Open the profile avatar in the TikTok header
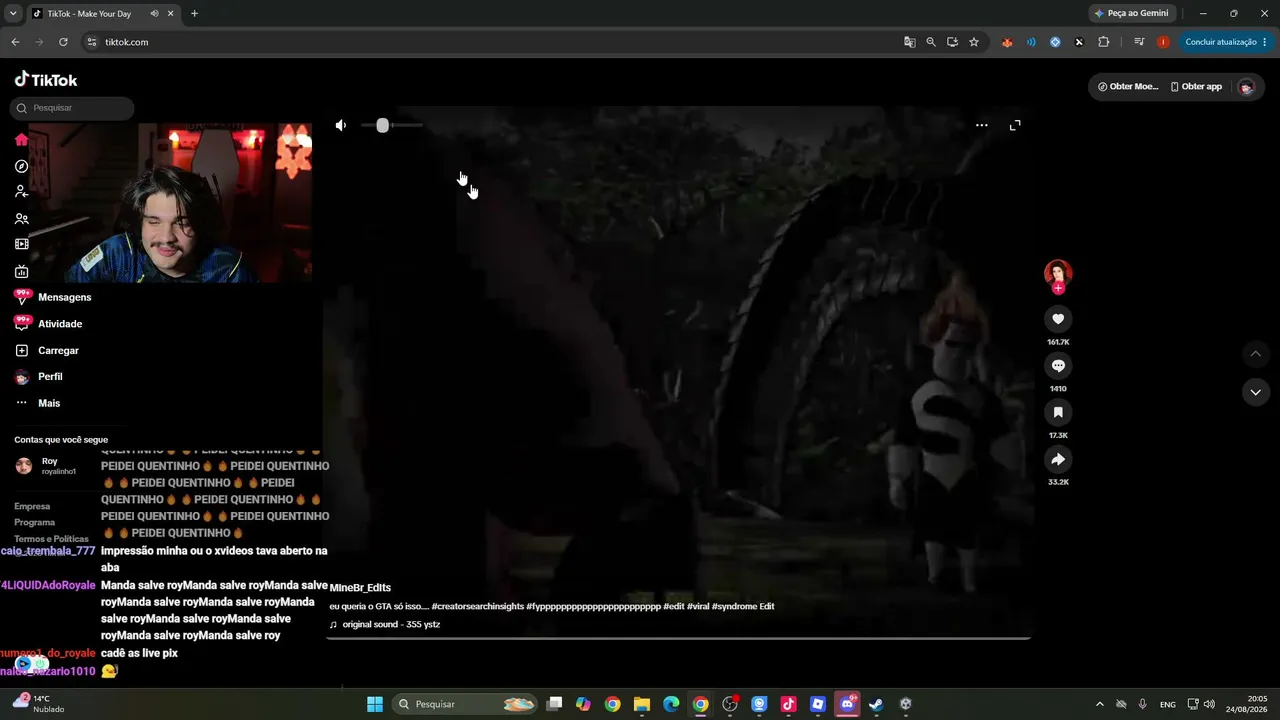Image resolution: width=1280 pixels, height=720 pixels. pyautogui.click(x=1246, y=87)
